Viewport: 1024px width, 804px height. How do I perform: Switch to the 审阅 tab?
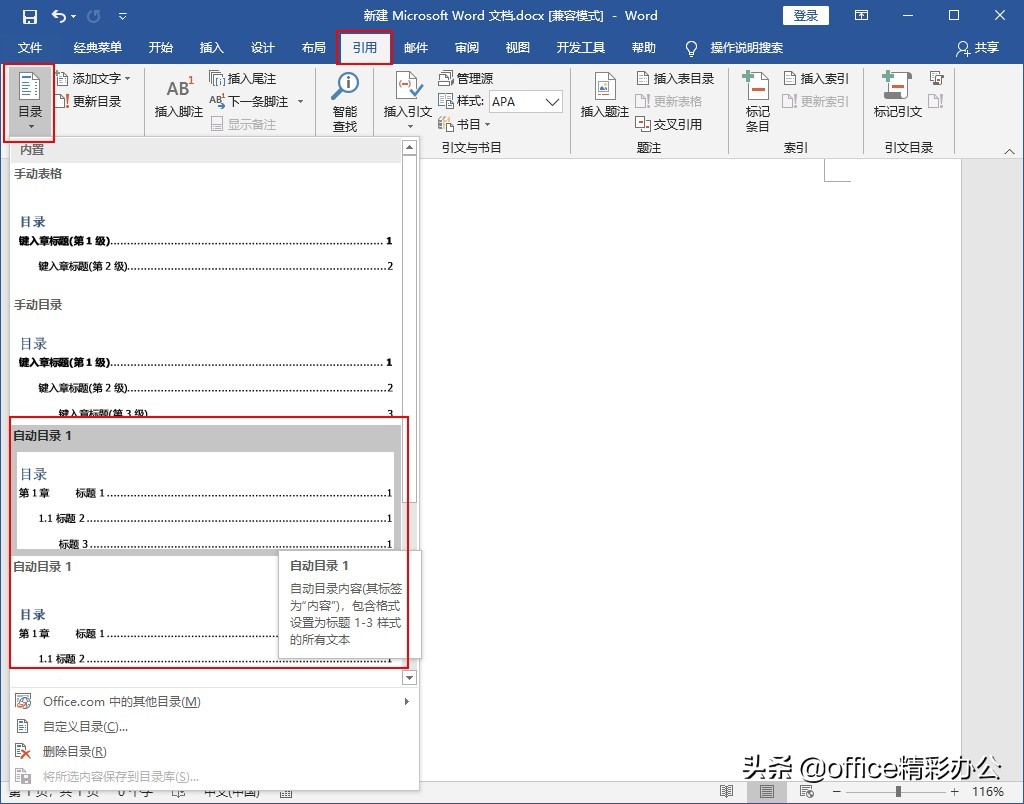(x=467, y=48)
